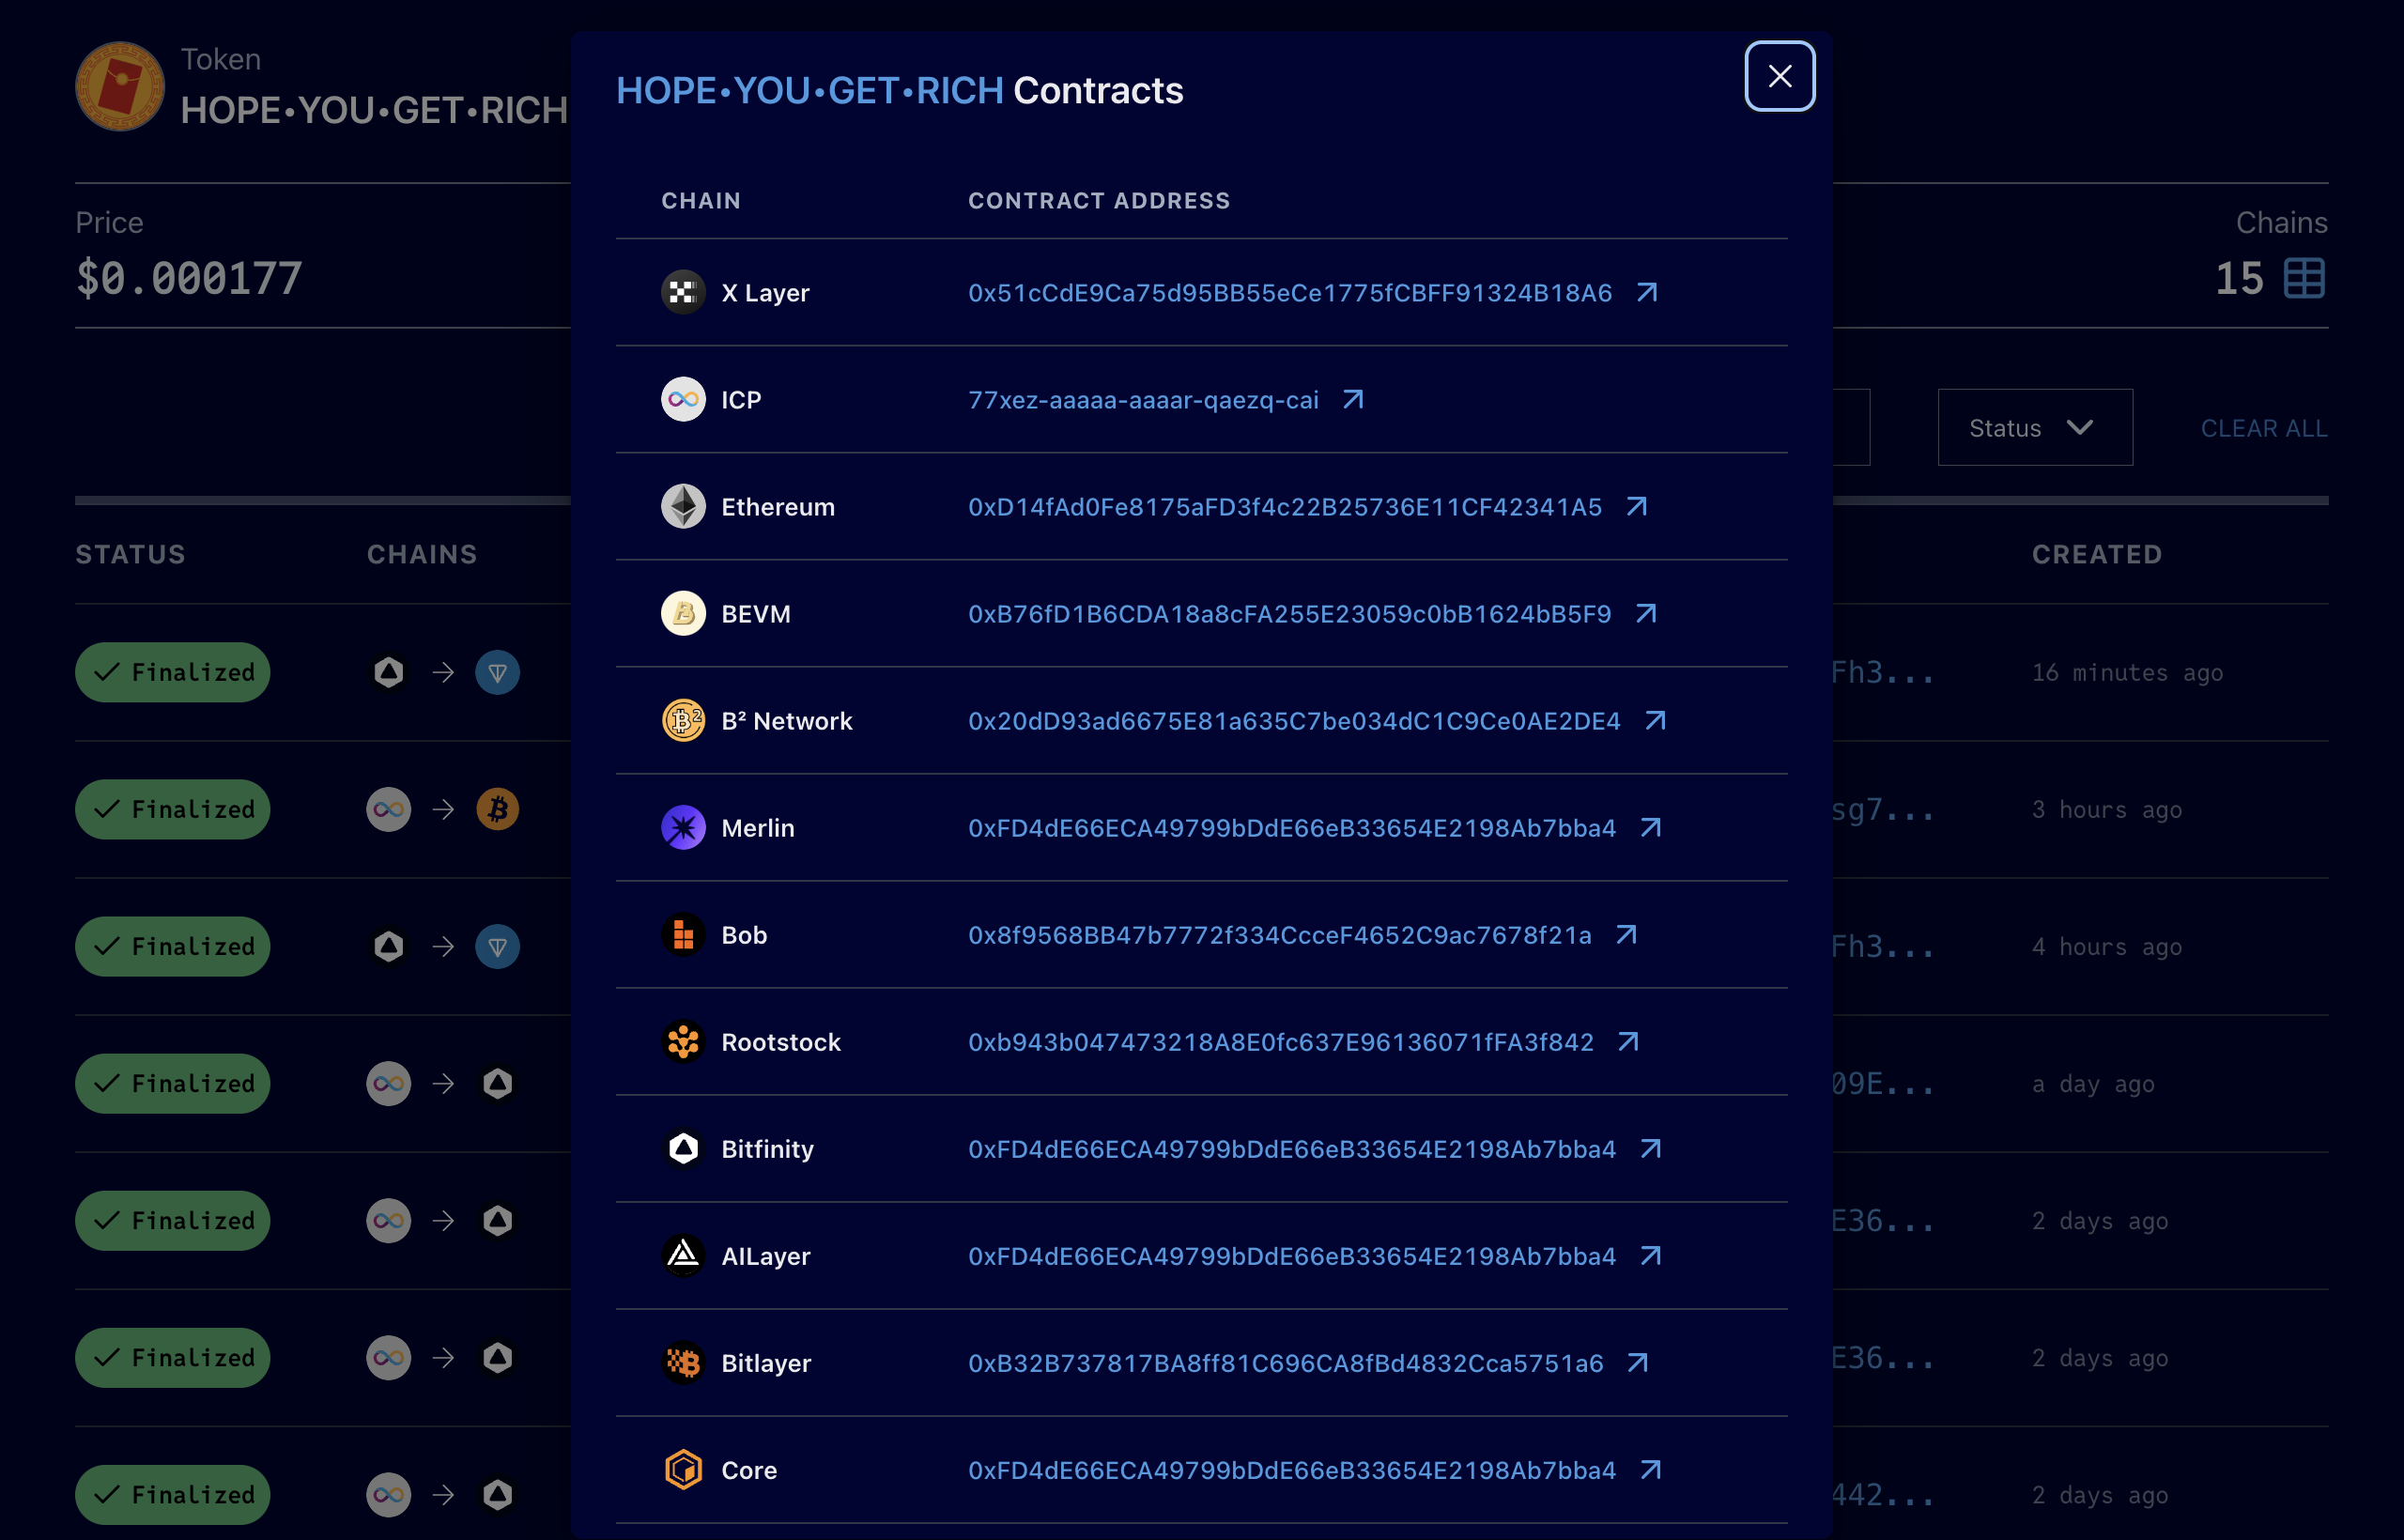This screenshot has width=2404, height=1540.
Task: Click the ICP infinity logo
Action: 683,399
